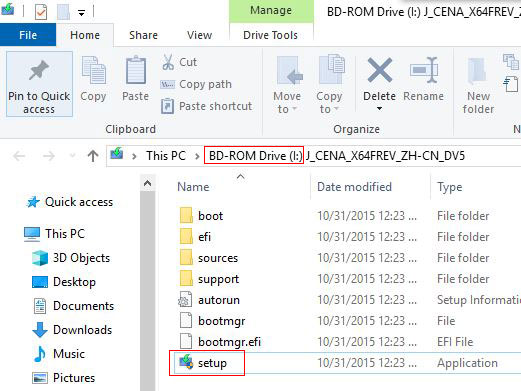
Task: Click the Up one level arrow
Action: [93, 156]
